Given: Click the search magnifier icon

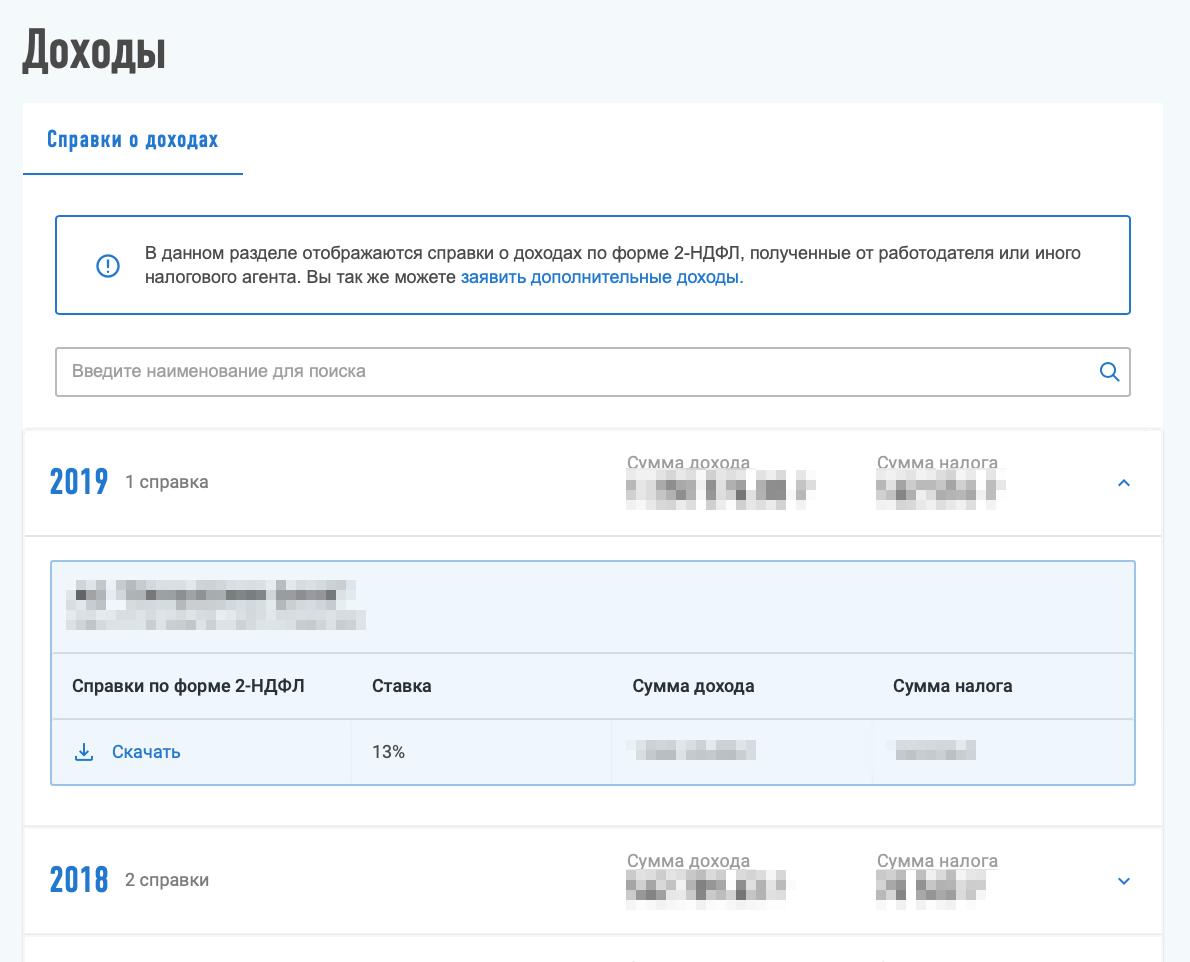Looking at the screenshot, I should point(1109,372).
